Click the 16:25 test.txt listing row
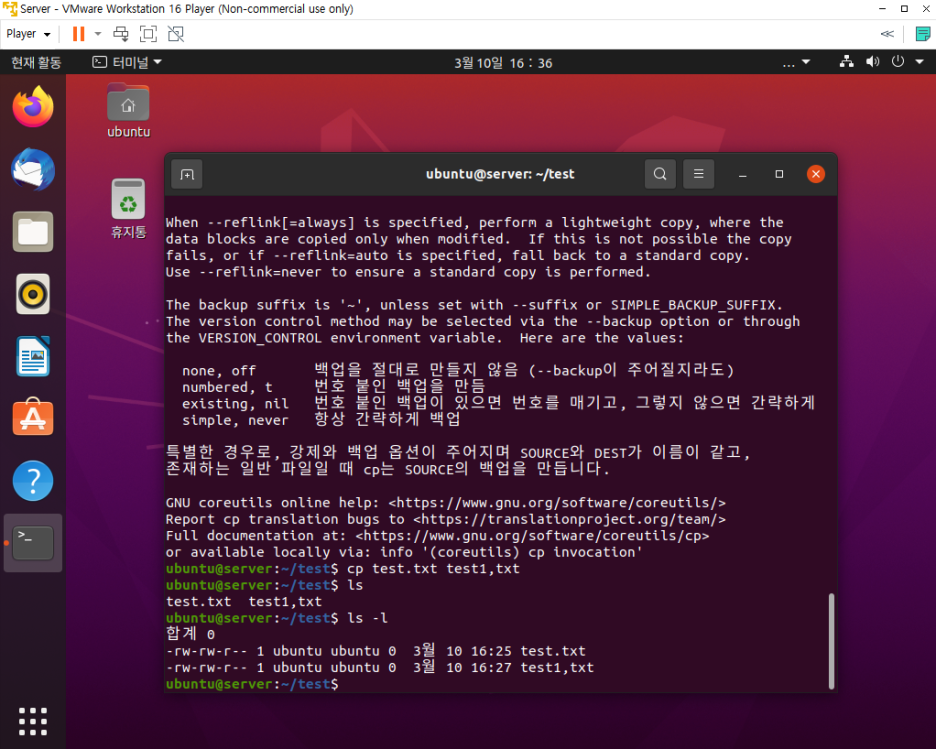936x749 pixels. [376, 651]
